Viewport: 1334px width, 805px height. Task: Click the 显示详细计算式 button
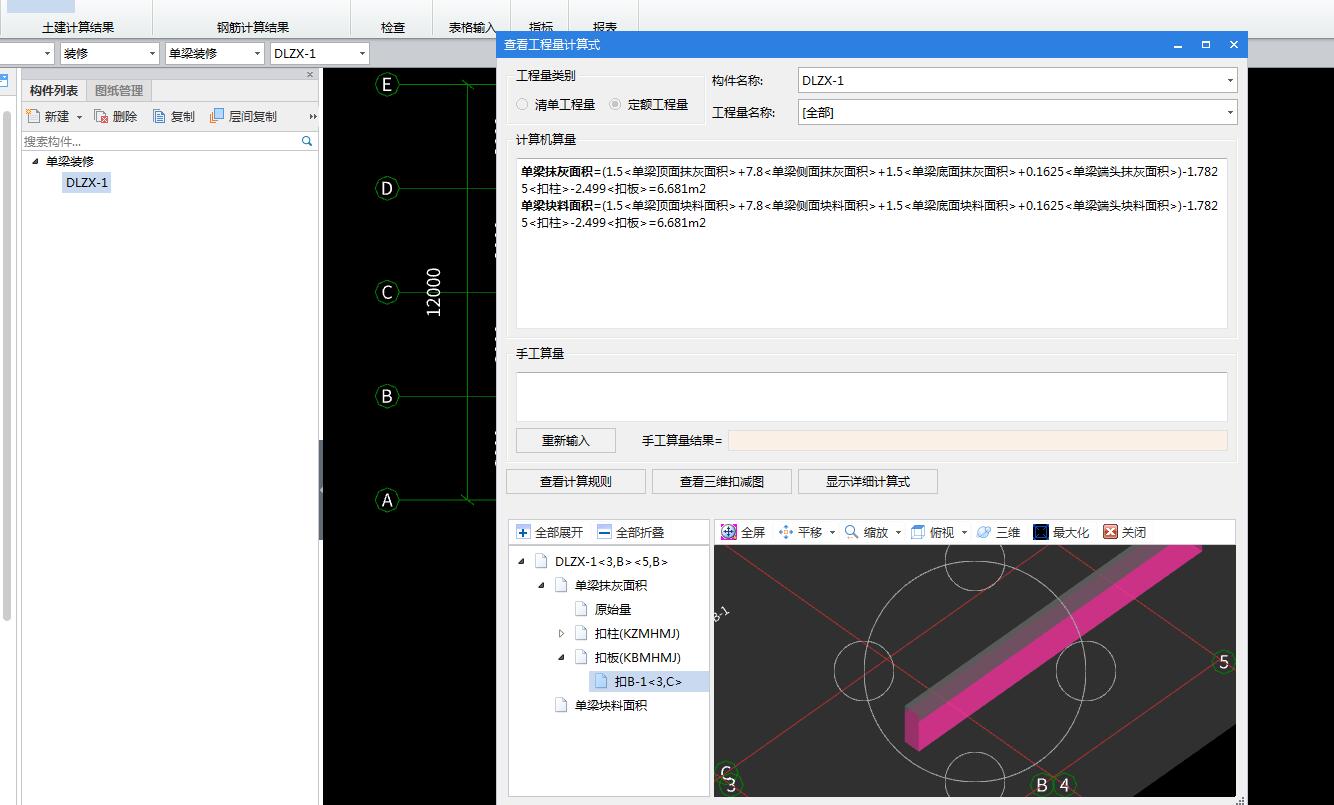click(x=868, y=481)
